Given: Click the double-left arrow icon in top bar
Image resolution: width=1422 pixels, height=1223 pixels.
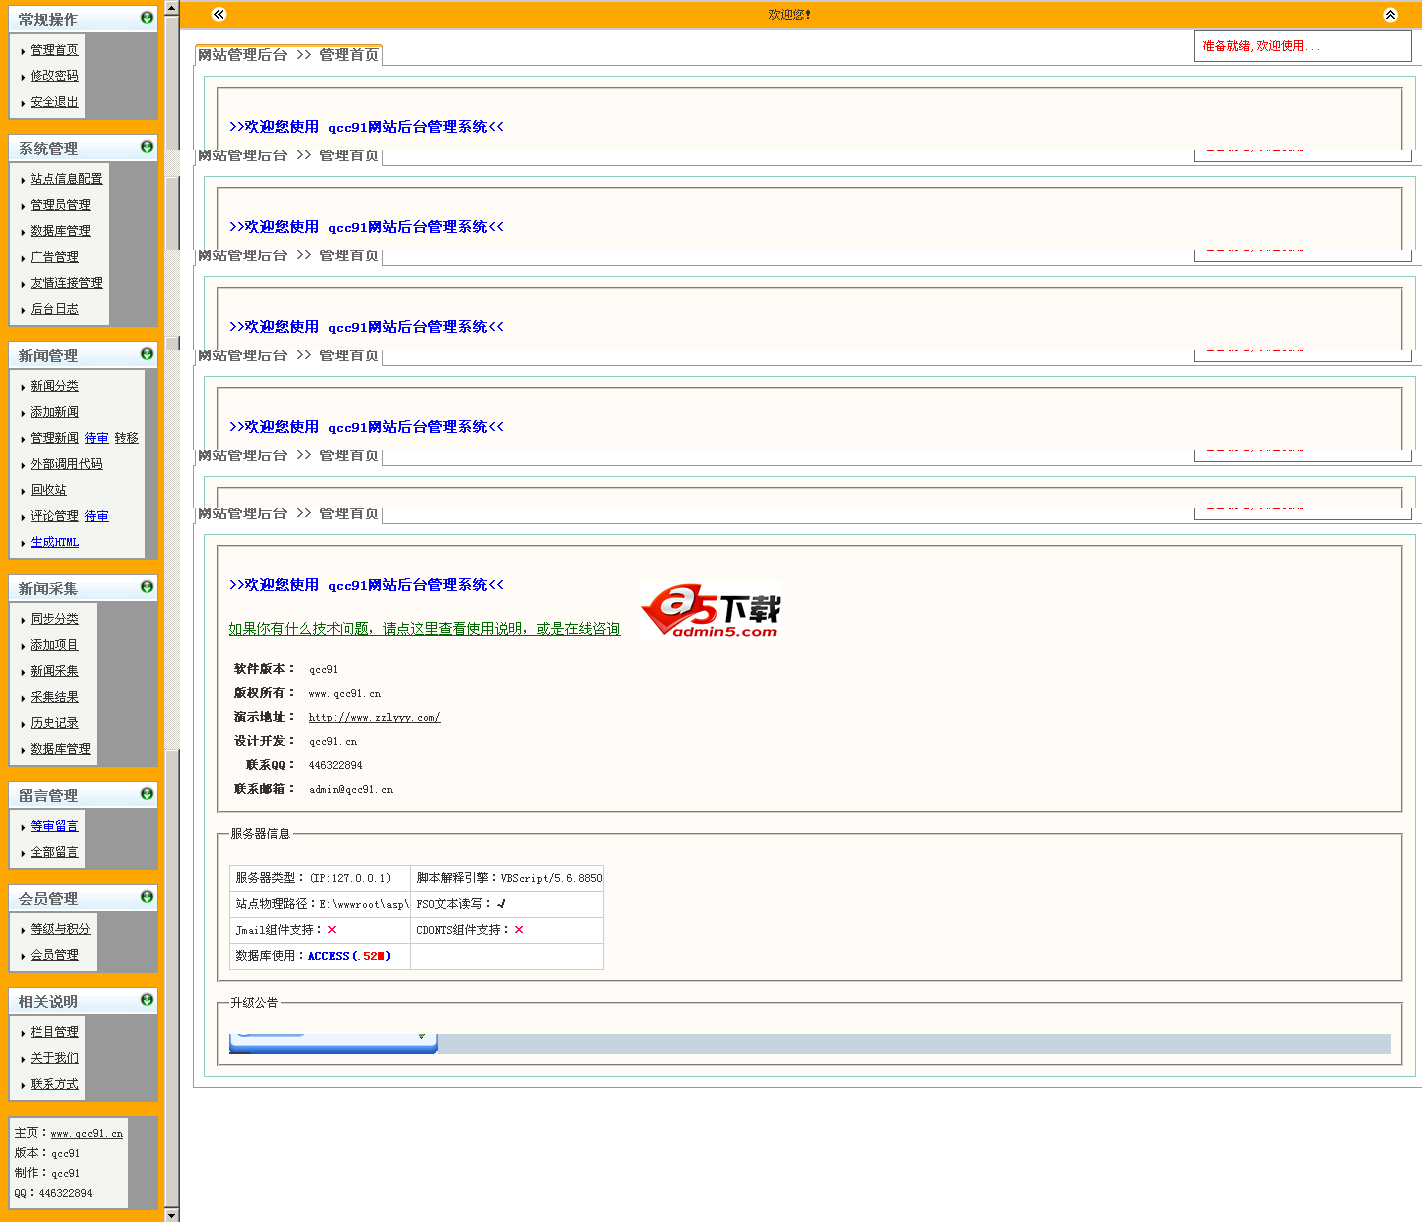Looking at the screenshot, I should 219,14.
